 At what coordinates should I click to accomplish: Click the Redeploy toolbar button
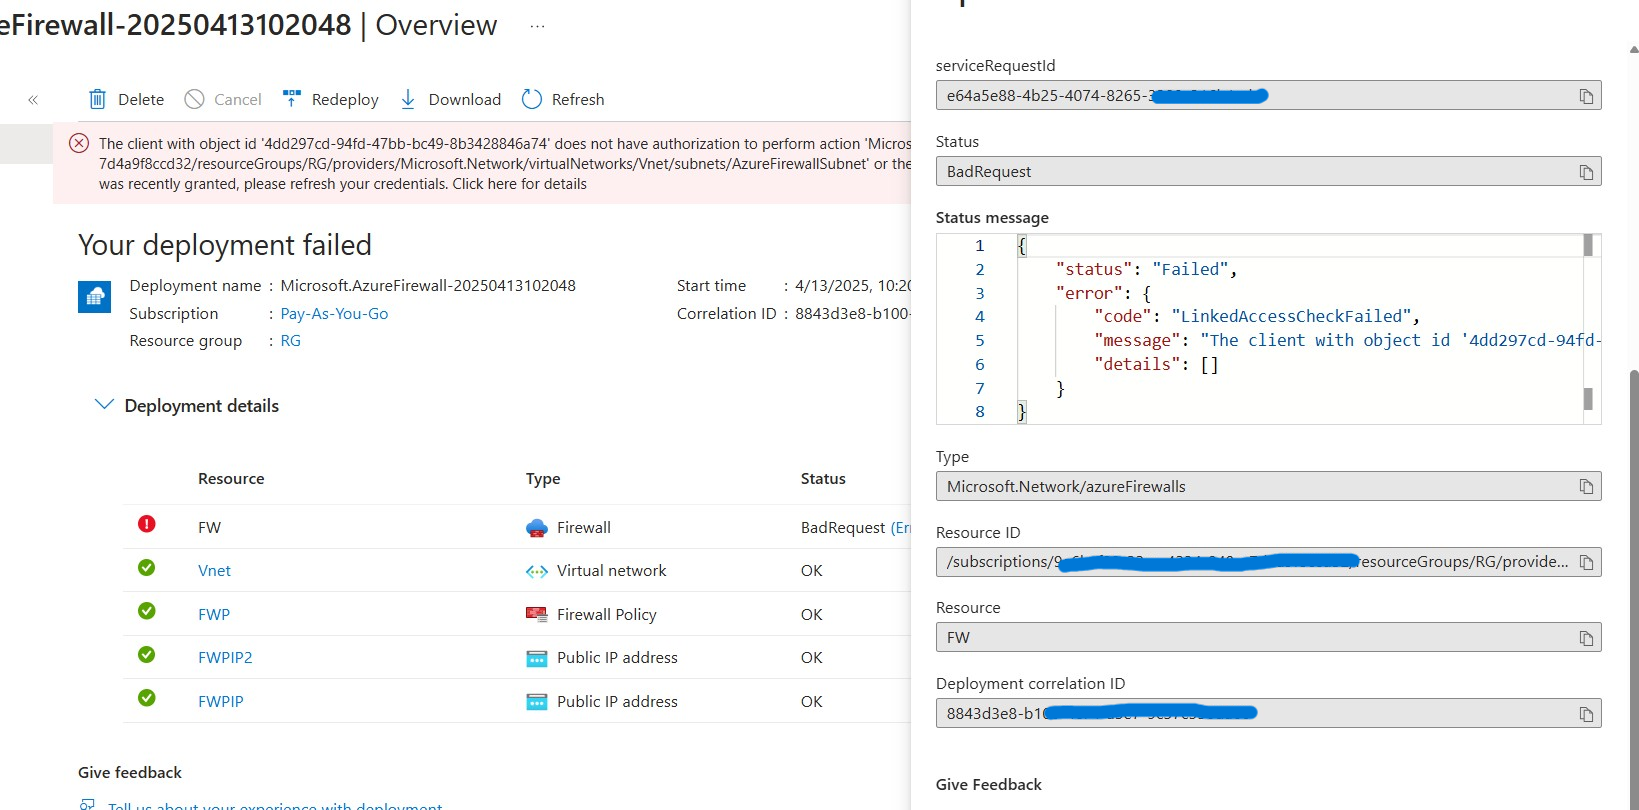coord(331,99)
